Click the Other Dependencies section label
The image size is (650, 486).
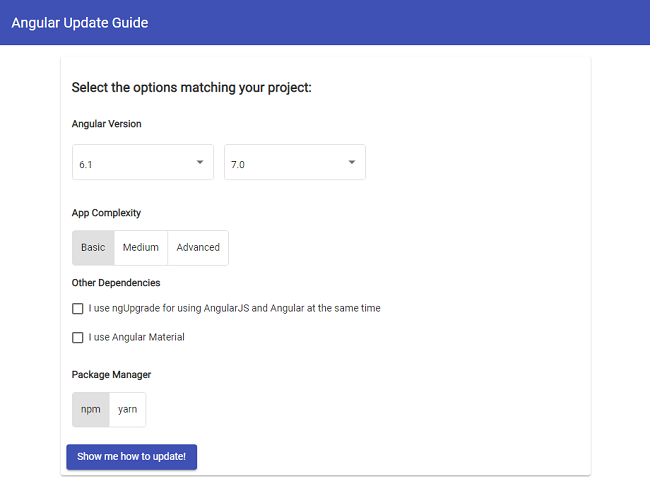pyautogui.click(x=116, y=283)
